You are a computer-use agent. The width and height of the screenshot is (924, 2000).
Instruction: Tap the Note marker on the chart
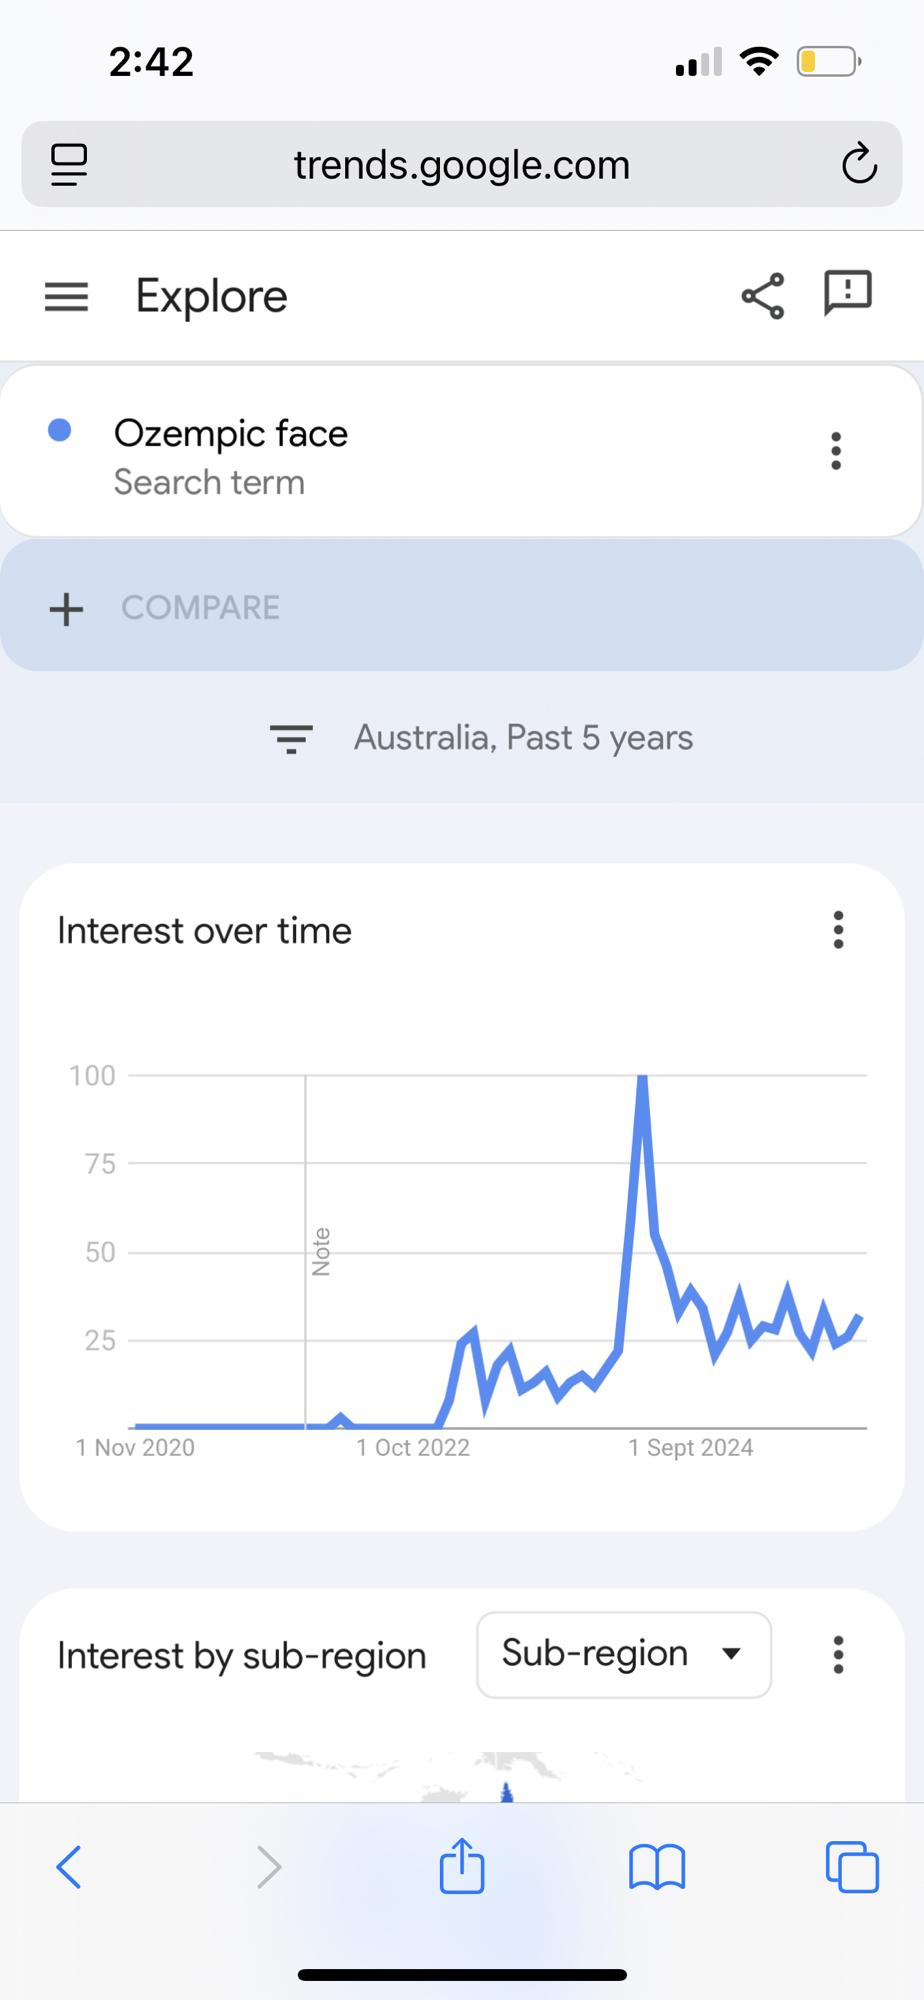click(x=321, y=1251)
